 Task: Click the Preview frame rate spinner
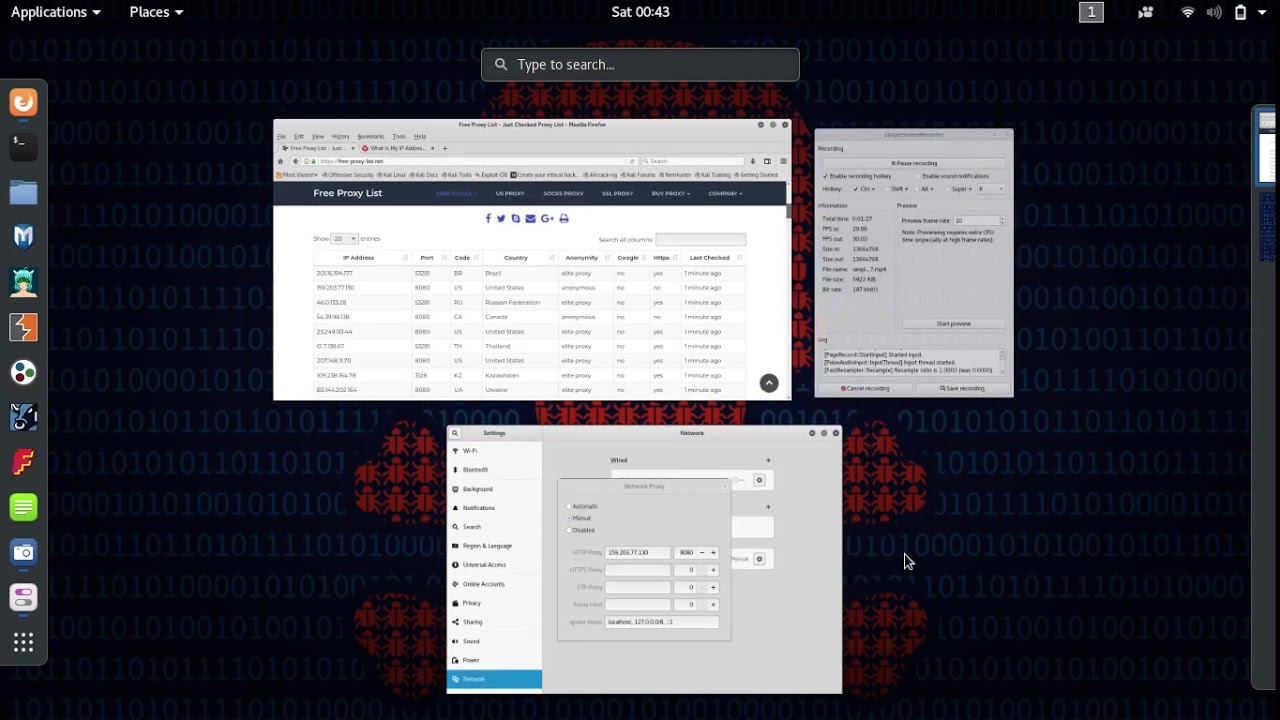click(x=979, y=221)
